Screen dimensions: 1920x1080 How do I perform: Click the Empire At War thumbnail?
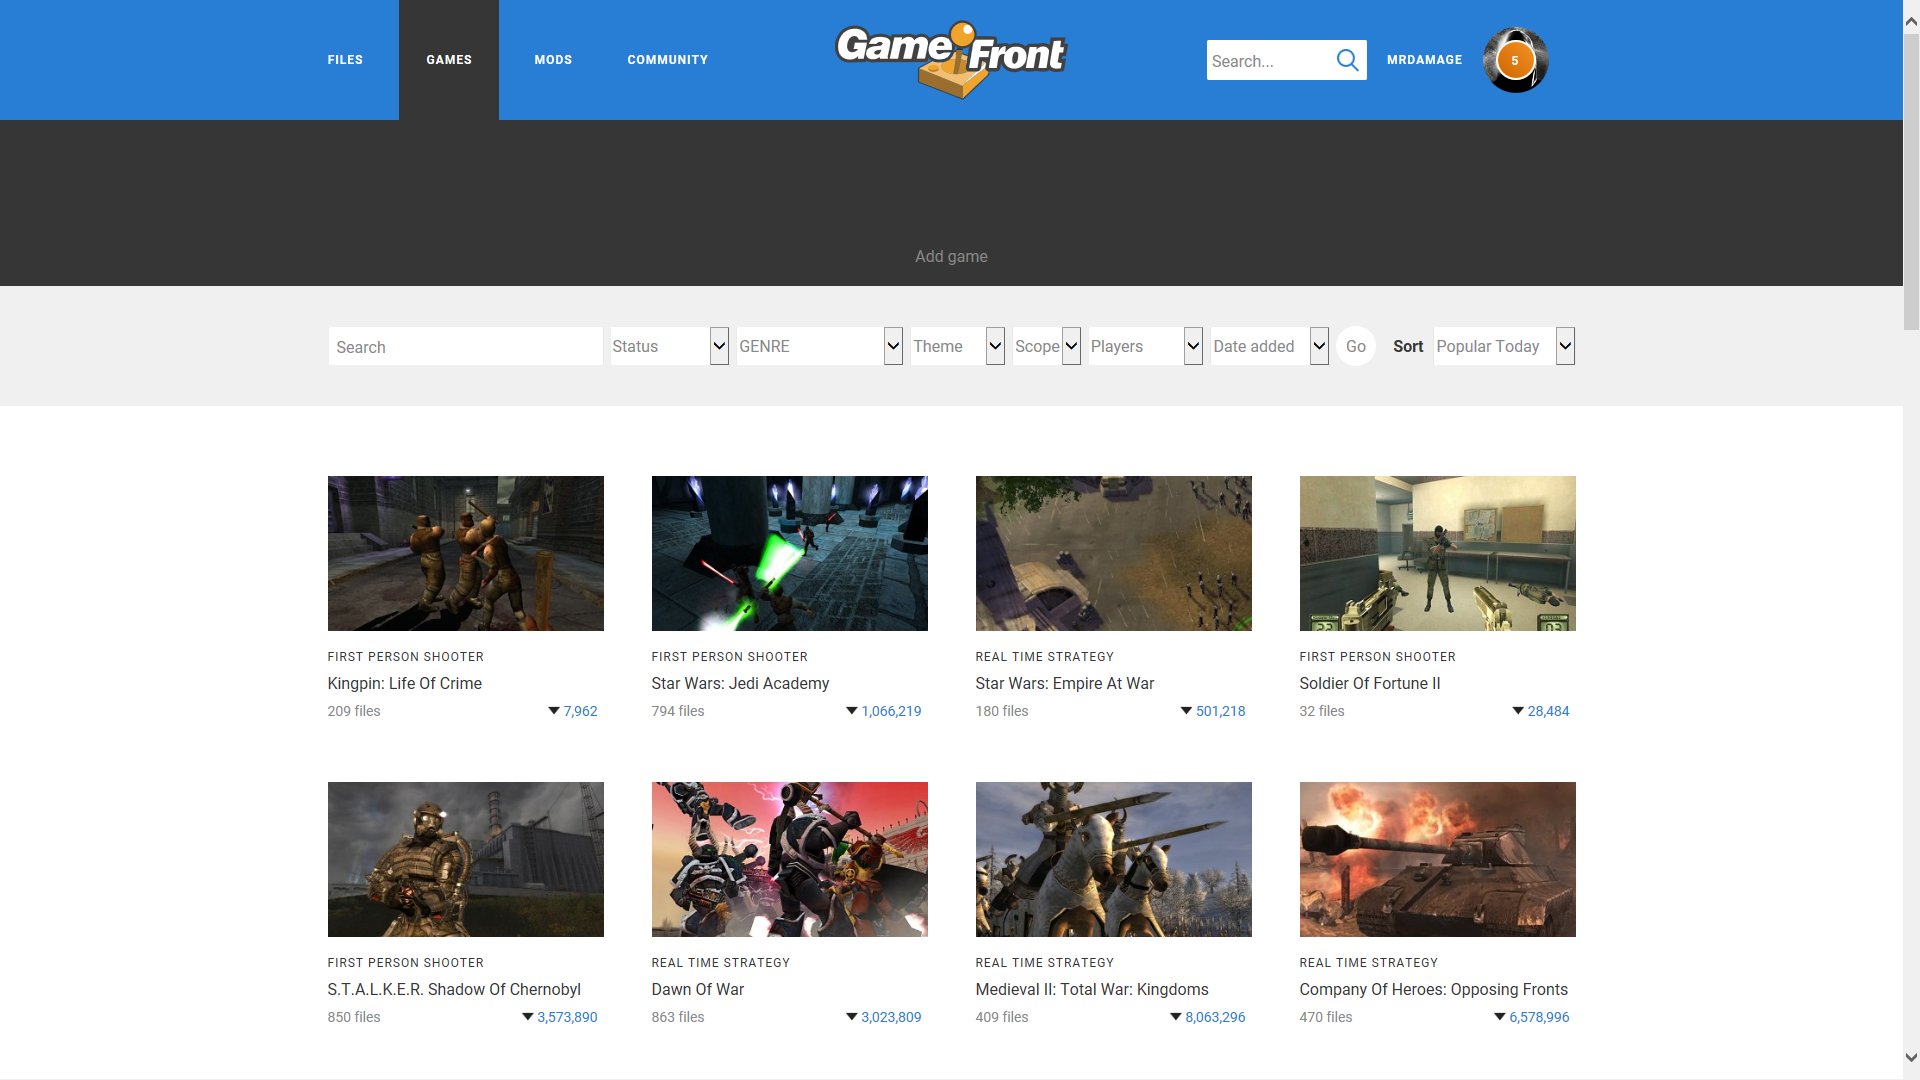point(1114,553)
